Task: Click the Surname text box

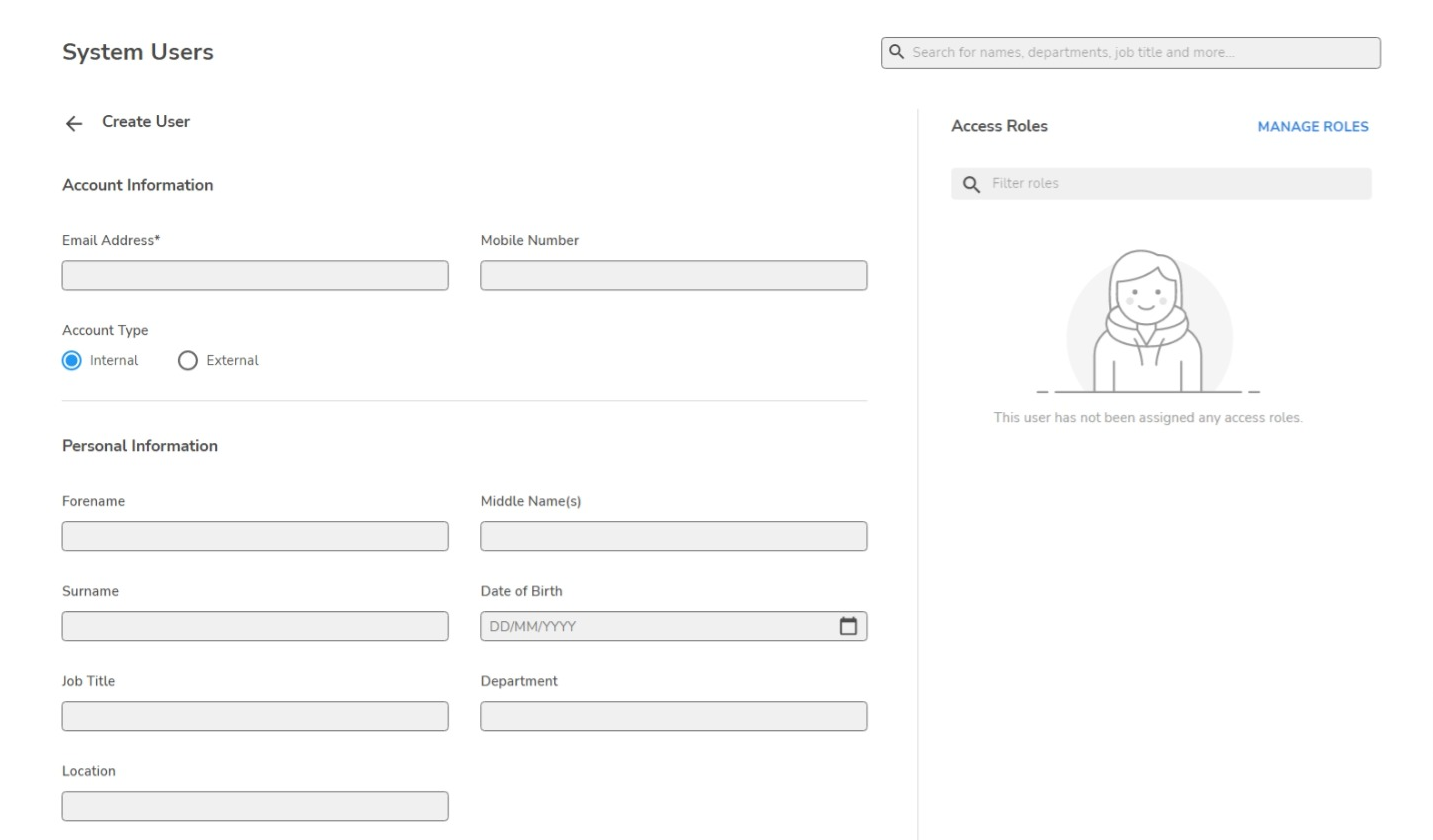Action: click(255, 626)
